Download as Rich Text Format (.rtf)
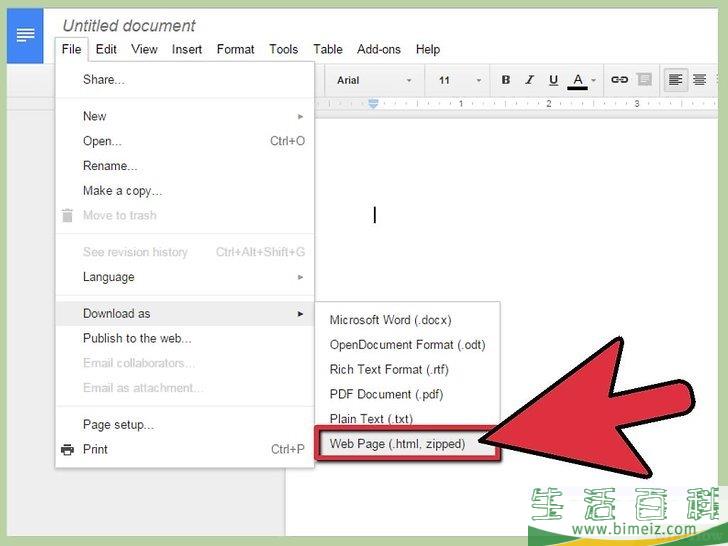 point(408,370)
